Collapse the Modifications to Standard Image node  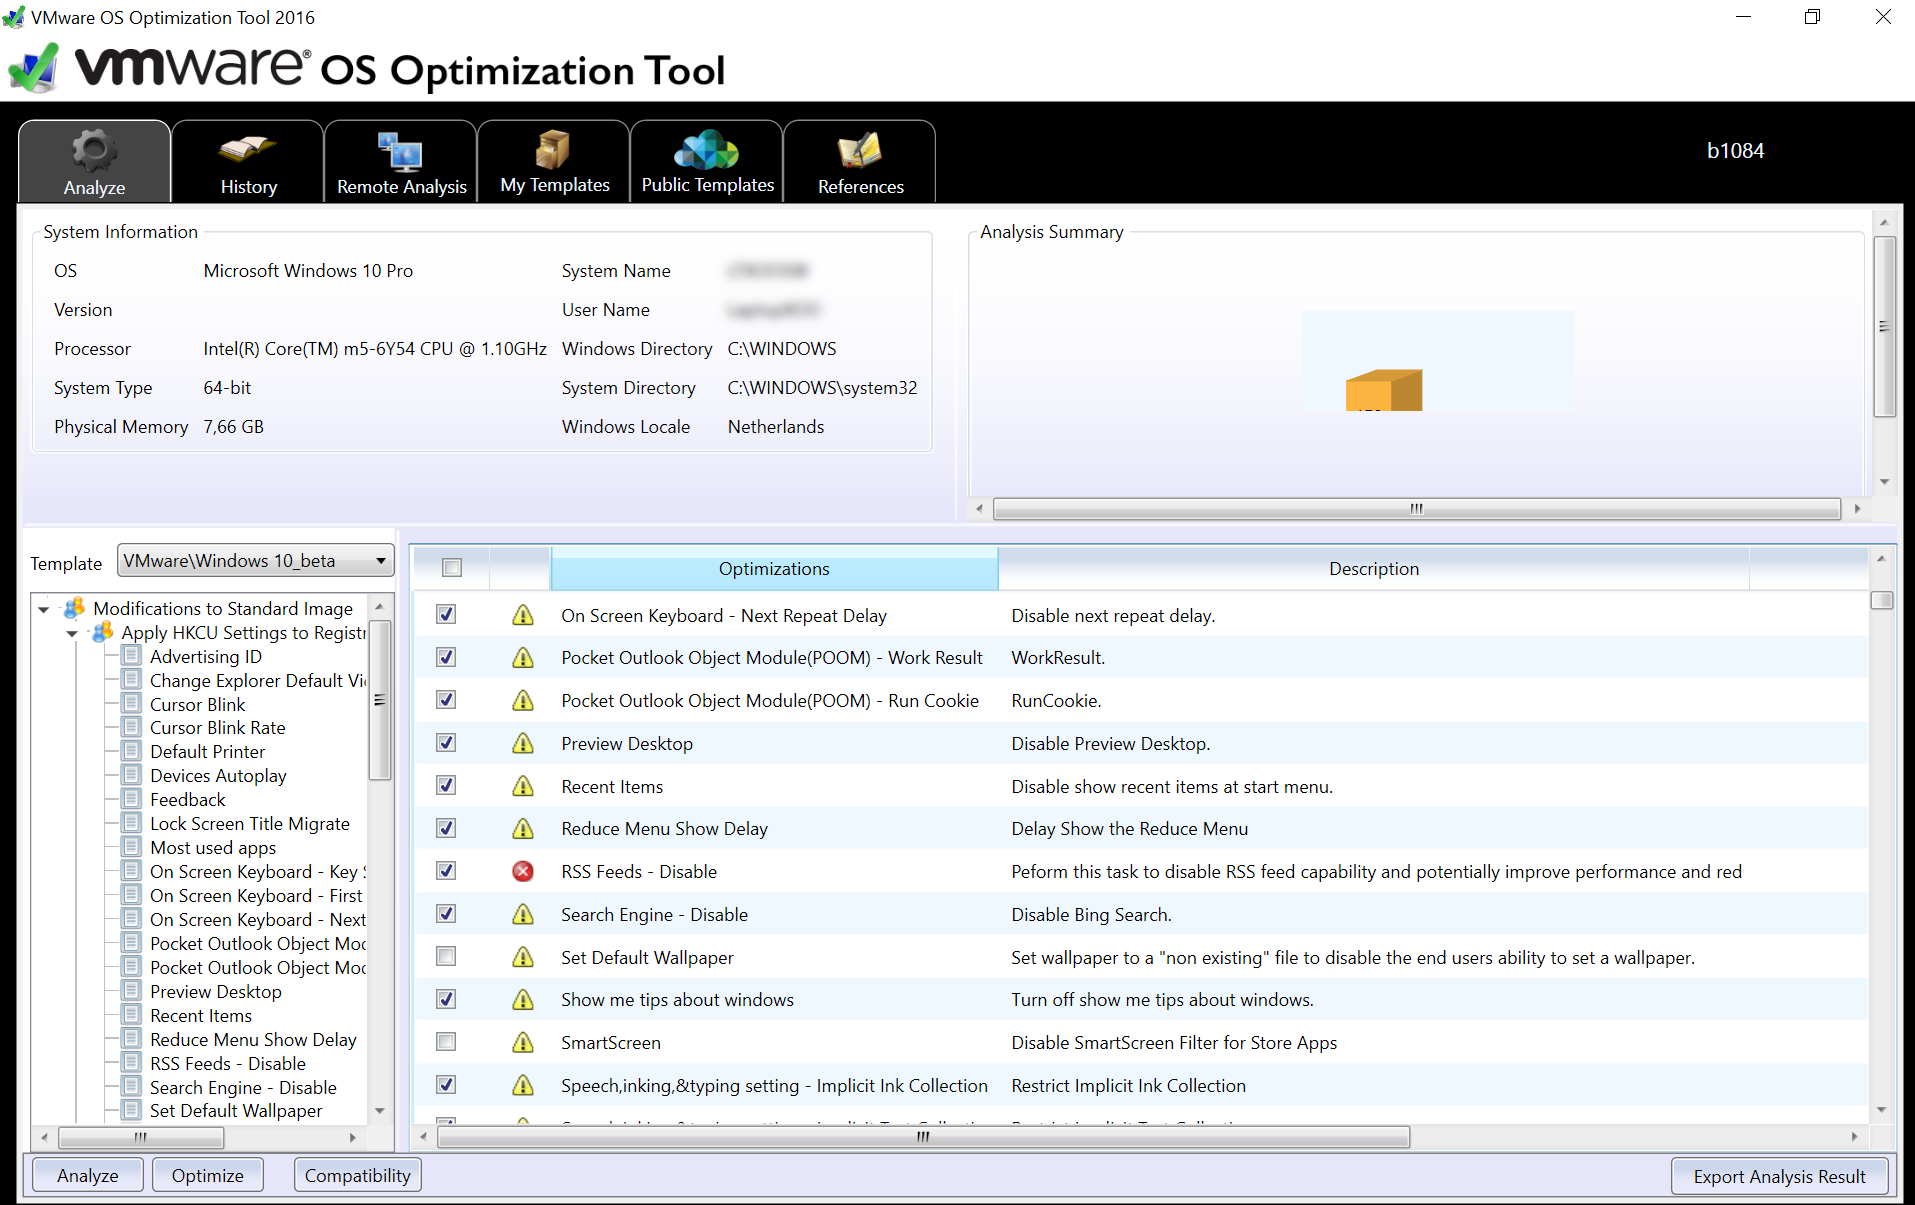pyautogui.click(x=43, y=608)
